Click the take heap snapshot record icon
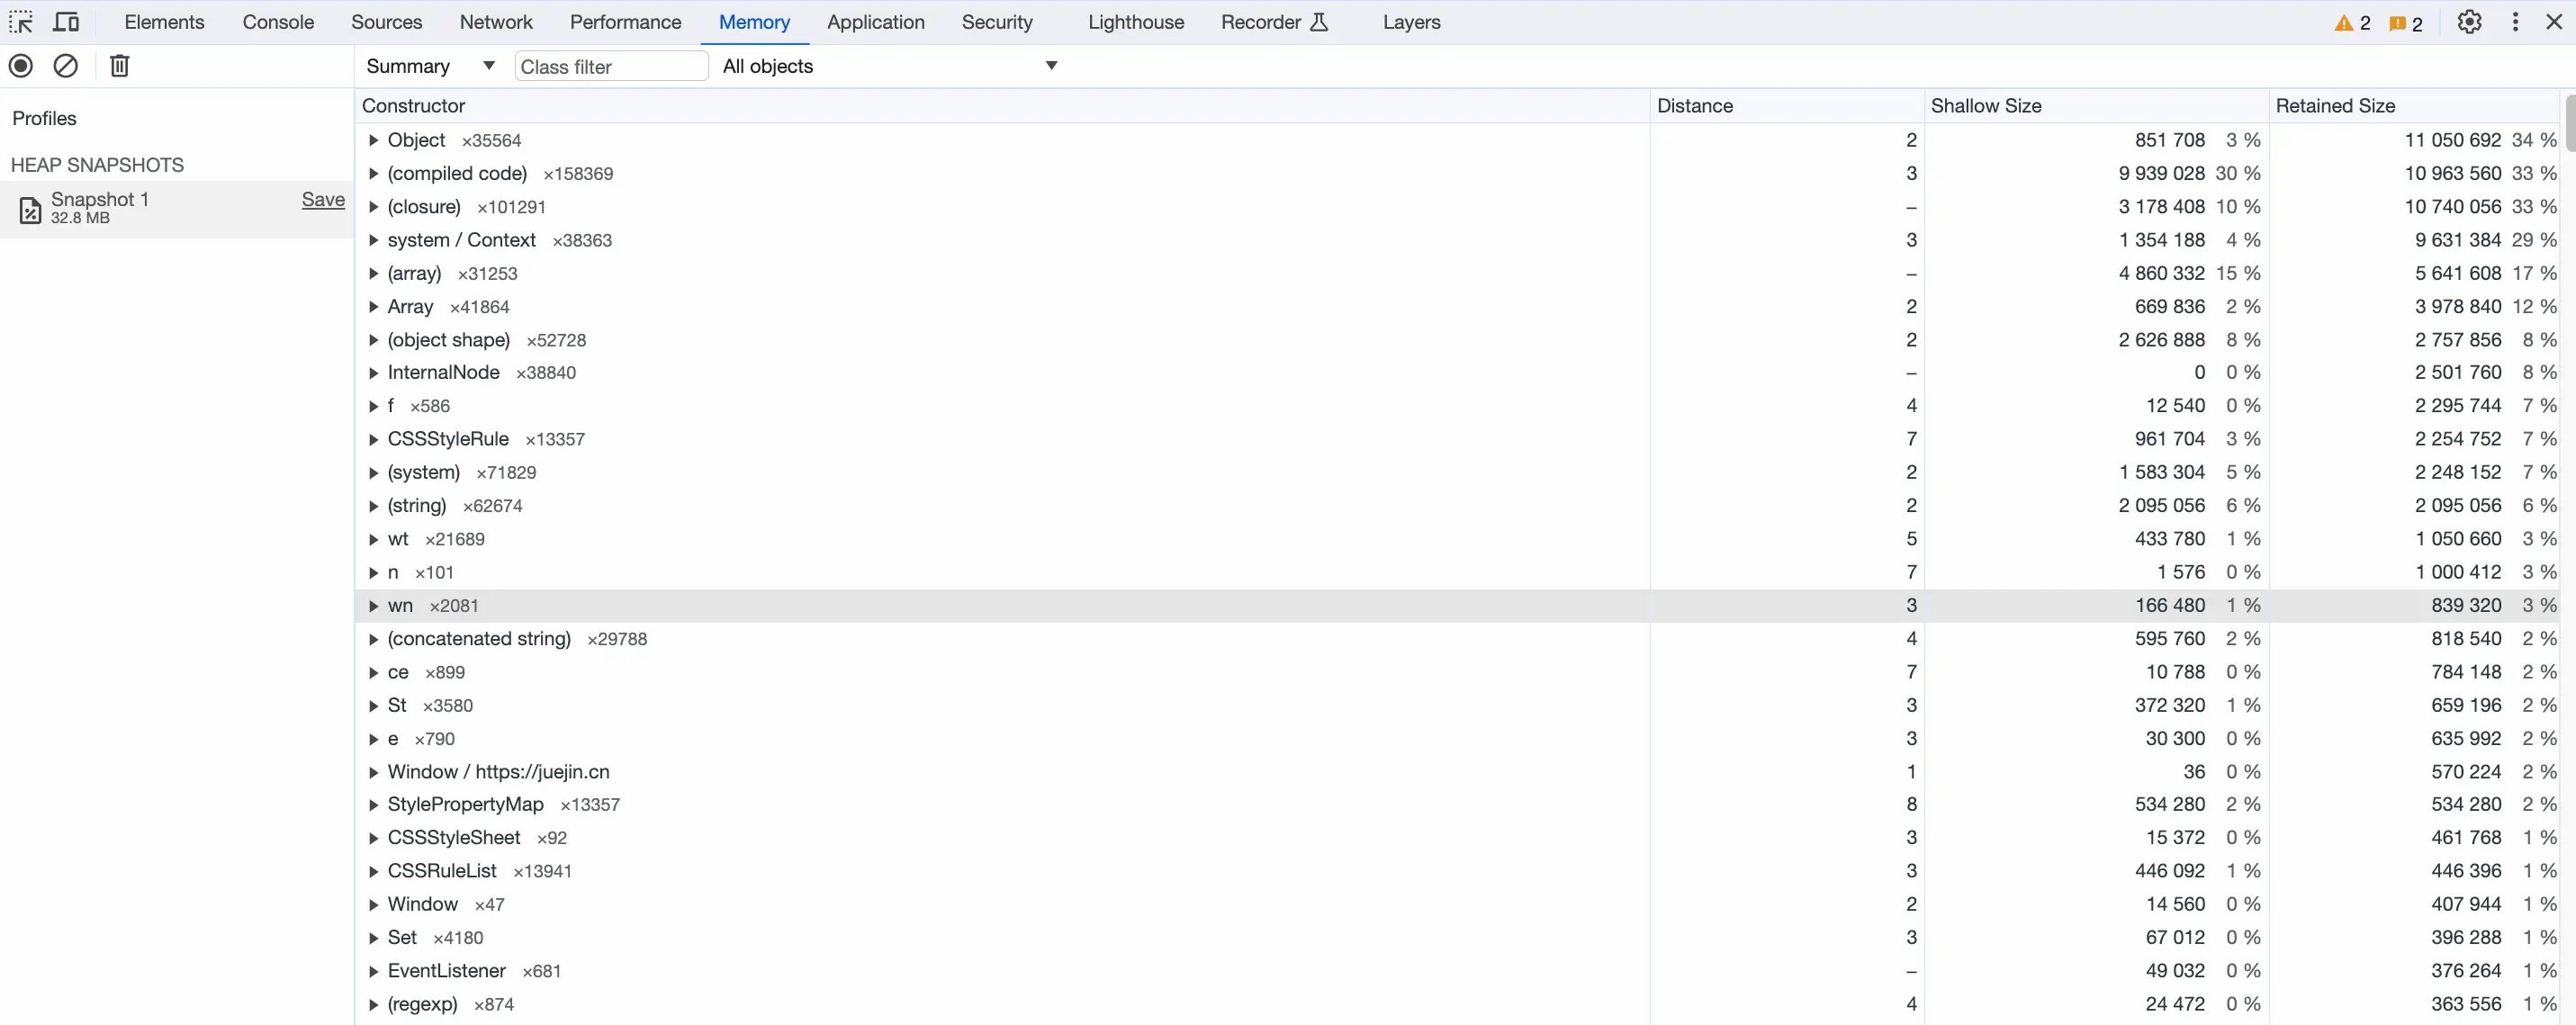 21,66
